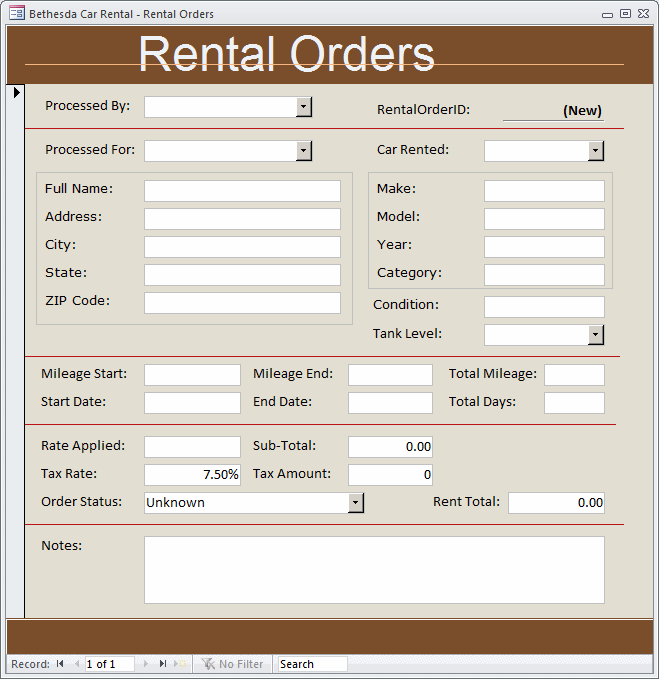This screenshot has width=659, height=679.
Task: Open the Processed By dropdown
Action: click(x=304, y=107)
